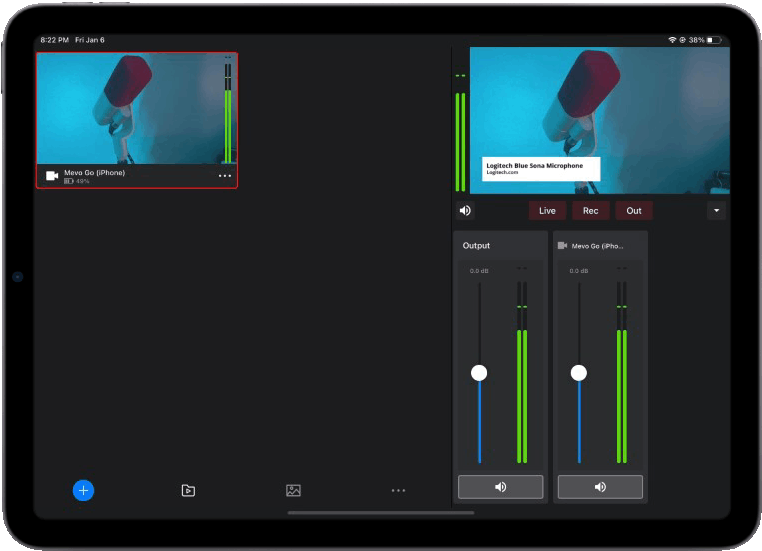Start recording with the Rec button

pos(590,210)
